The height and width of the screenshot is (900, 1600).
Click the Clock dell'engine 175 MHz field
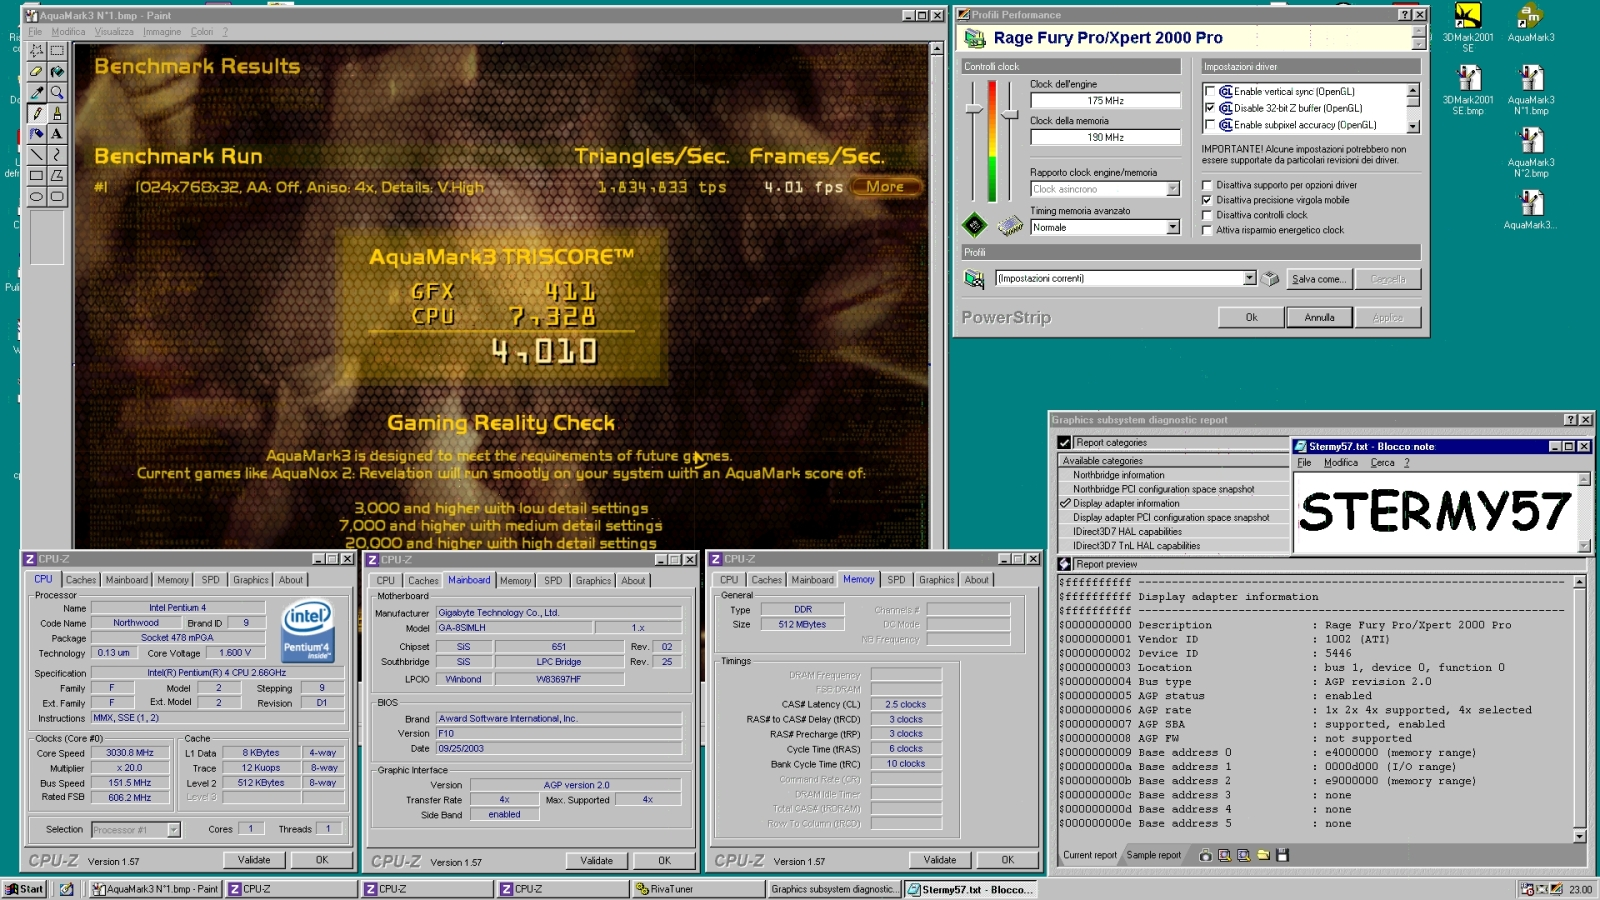pos(1105,101)
